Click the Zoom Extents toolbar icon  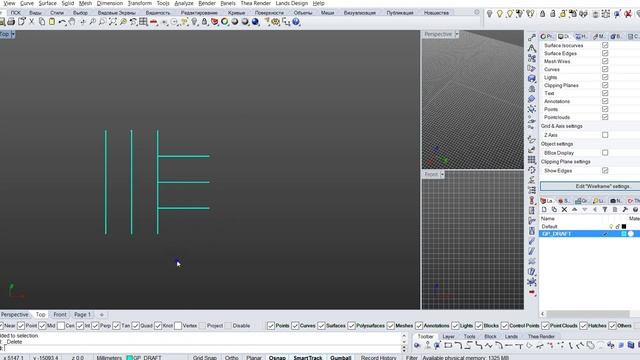pyautogui.click(x=113, y=22)
